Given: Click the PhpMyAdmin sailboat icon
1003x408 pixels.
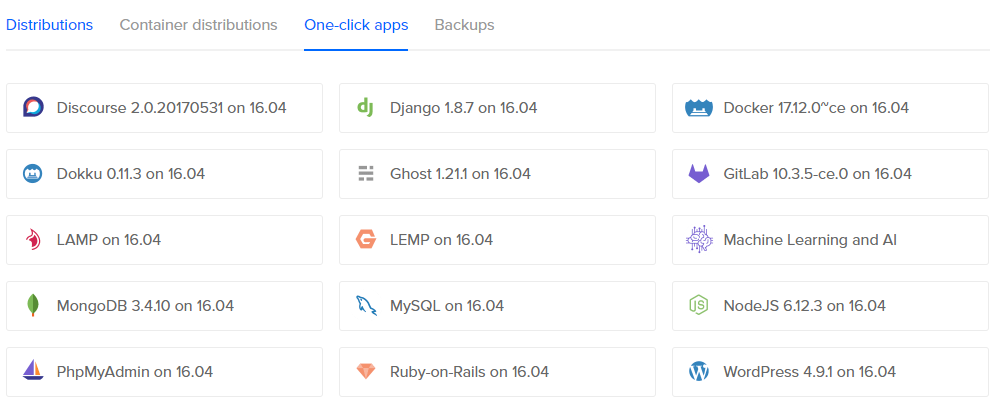Looking at the screenshot, I should point(33,370).
